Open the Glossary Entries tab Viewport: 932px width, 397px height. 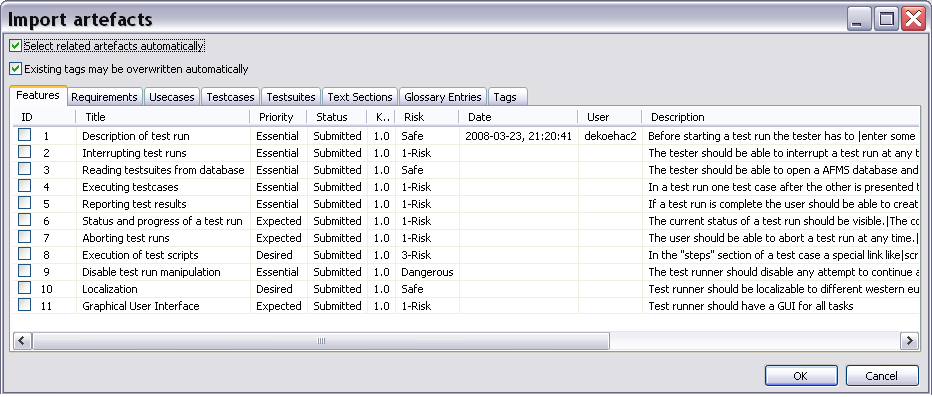443,97
